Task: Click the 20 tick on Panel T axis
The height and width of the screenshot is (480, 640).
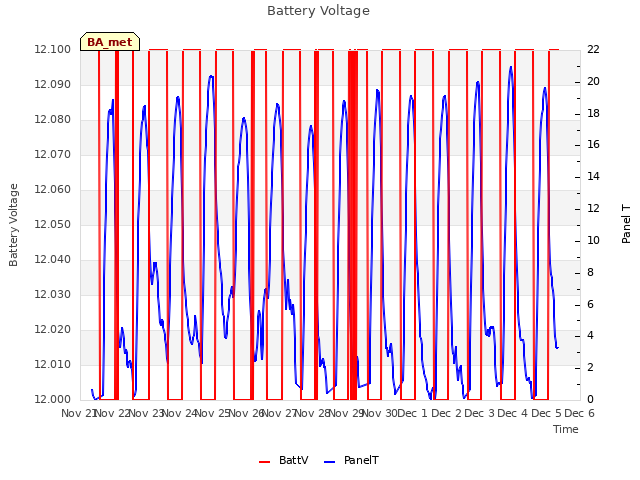Action: [593, 81]
